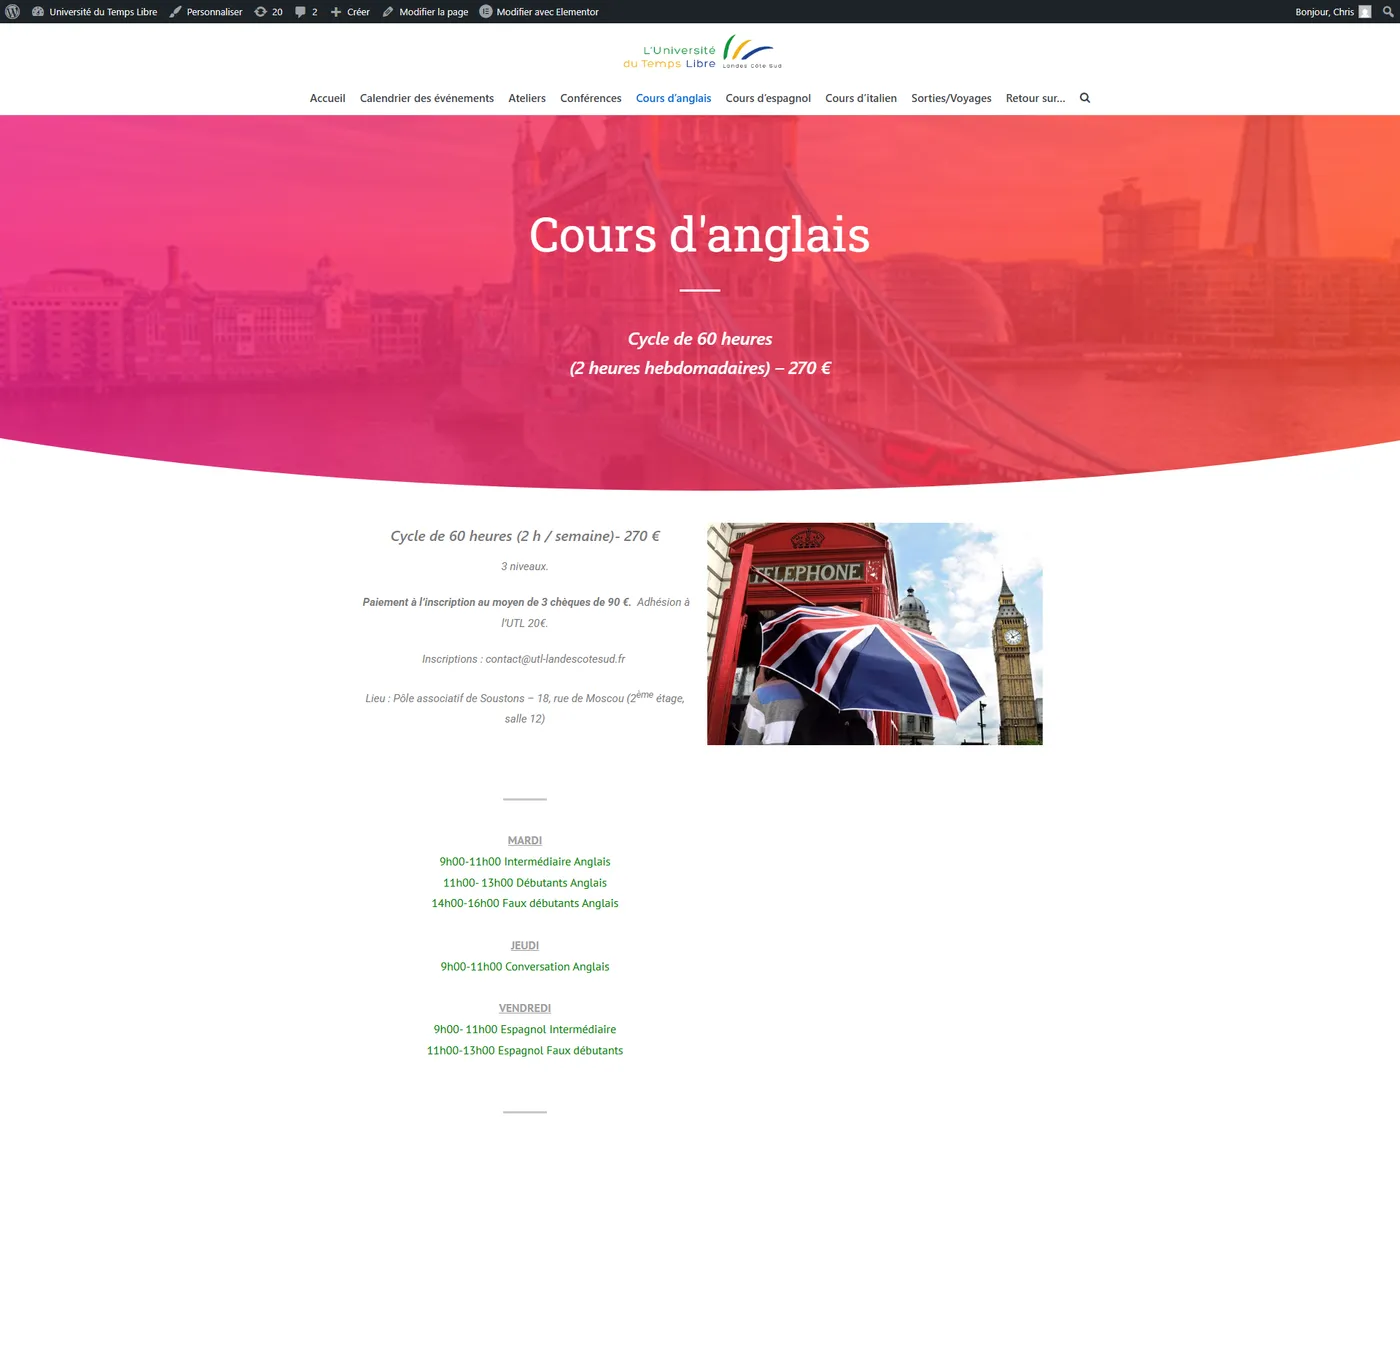Image resolution: width=1400 pixels, height=1370 pixels.
Task: Click the telephone box and umbrella image
Action: click(x=875, y=634)
